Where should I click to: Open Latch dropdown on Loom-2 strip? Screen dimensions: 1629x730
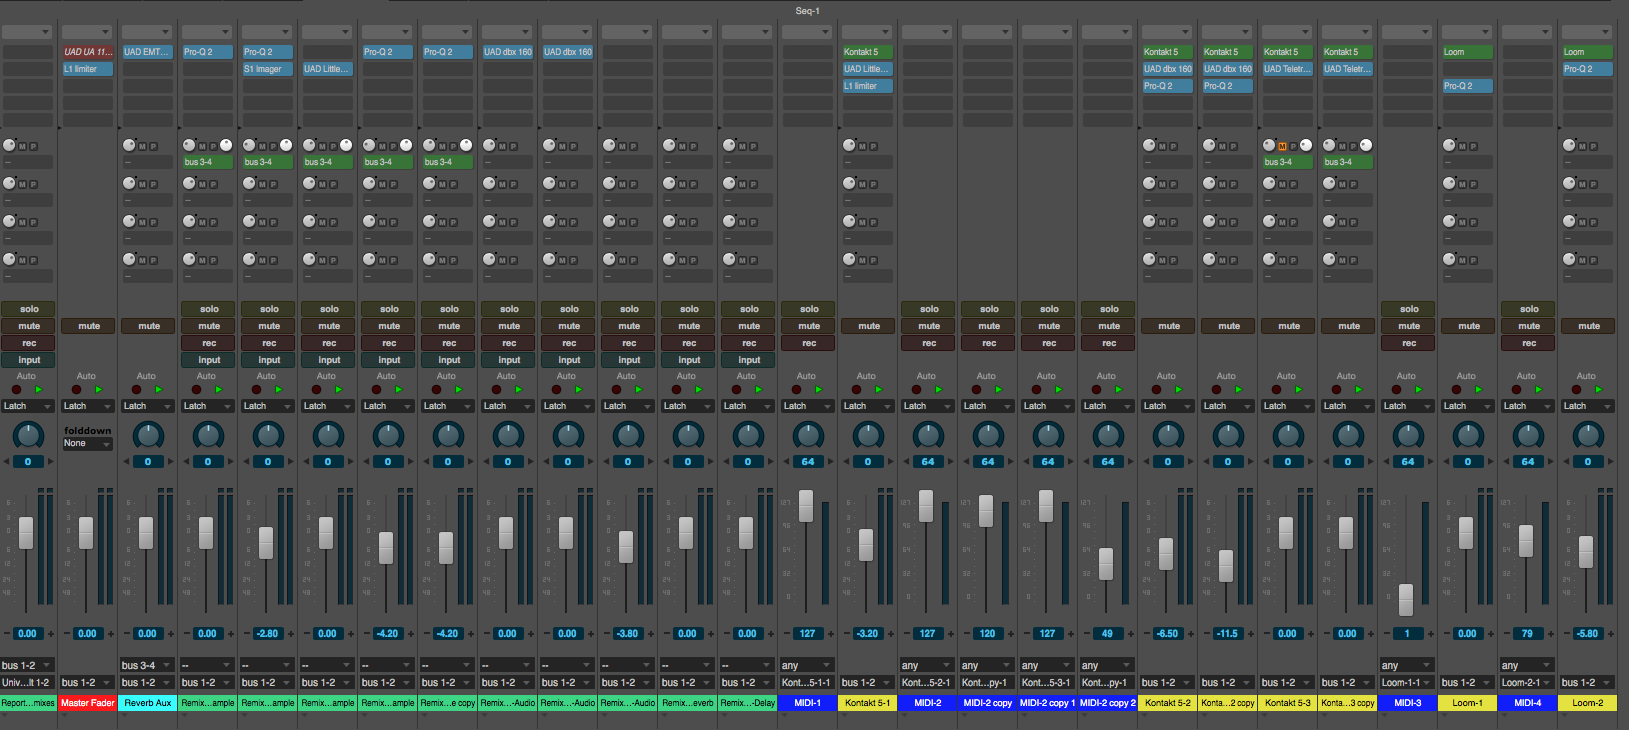[1587, 406]
